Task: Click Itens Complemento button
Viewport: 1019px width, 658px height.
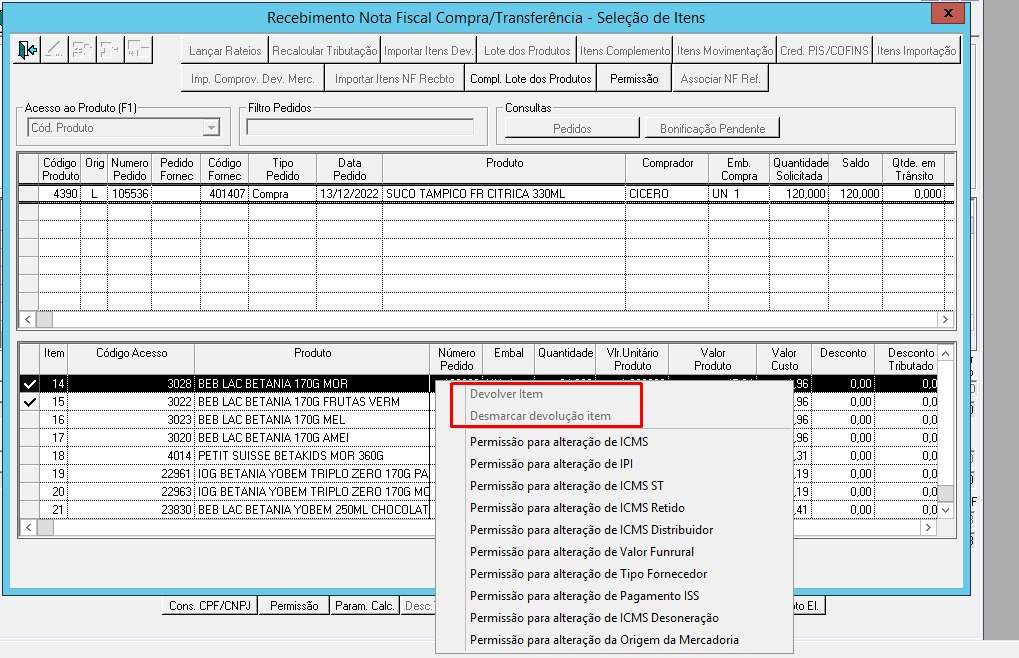Action: (x=625, y=51)
